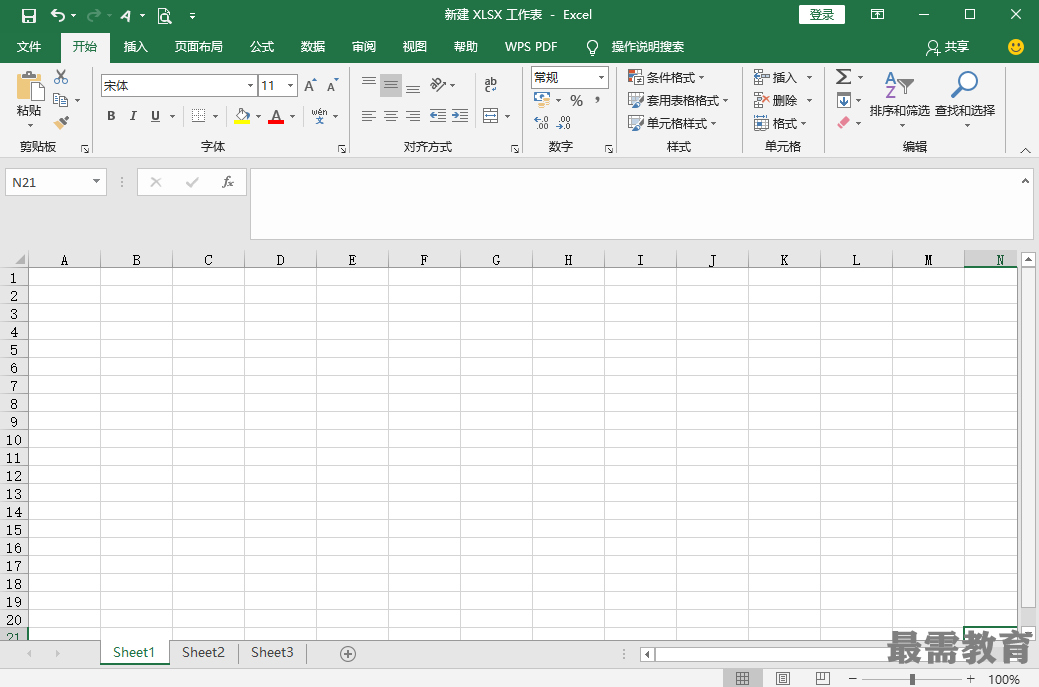Search in 操作说明搜索 tell me box
The width and height of the screenshot is (1039, 687).
point(647,47)
